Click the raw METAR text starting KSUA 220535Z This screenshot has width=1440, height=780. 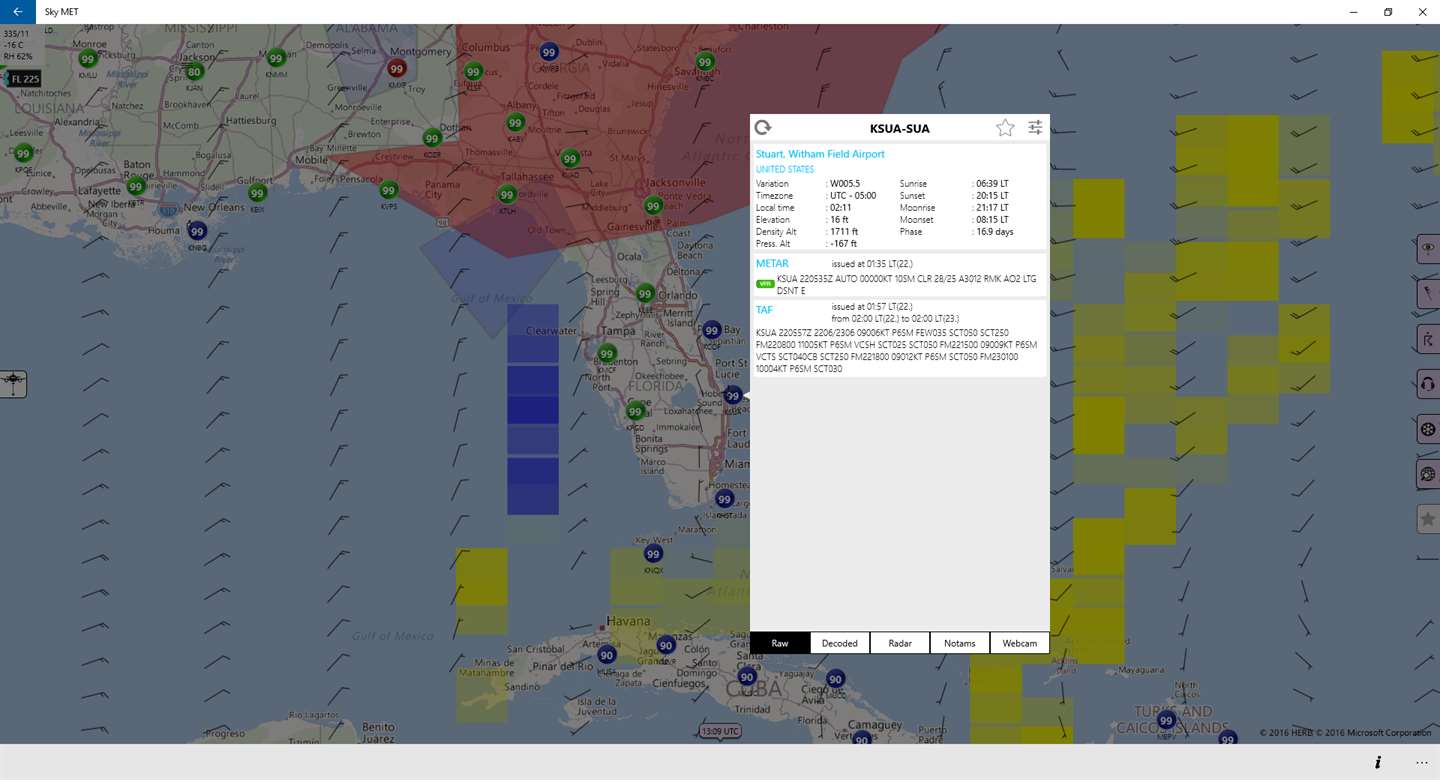point(908,285)
